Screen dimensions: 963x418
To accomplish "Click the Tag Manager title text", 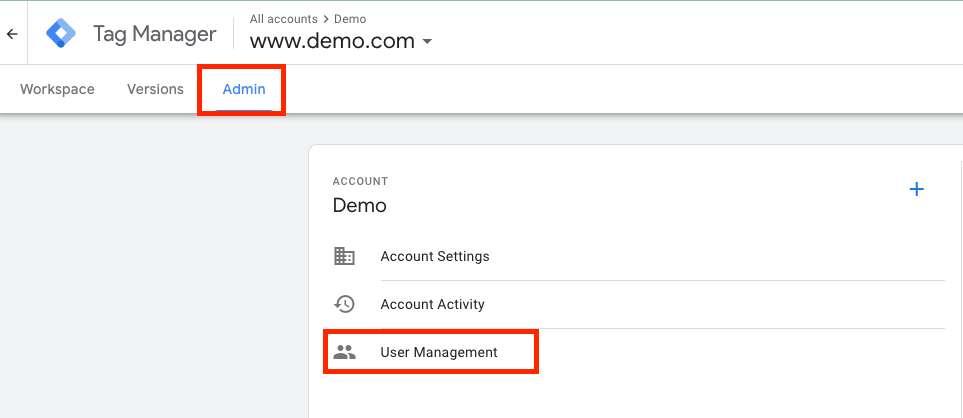I will 154,34.
